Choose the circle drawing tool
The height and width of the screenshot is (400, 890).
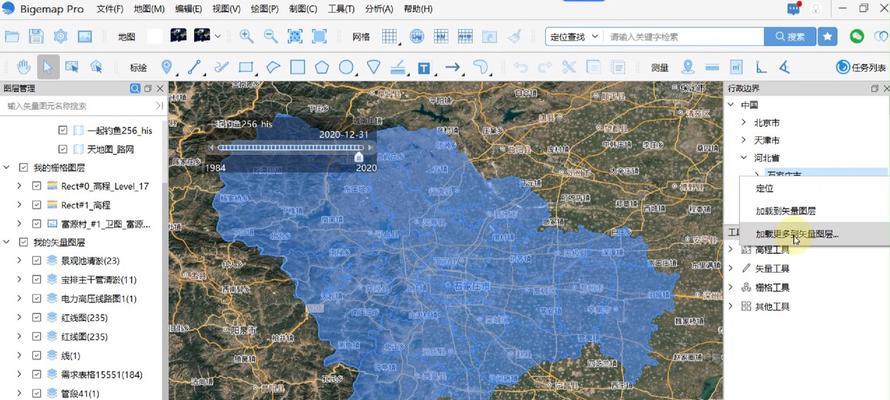pos(346,67)
